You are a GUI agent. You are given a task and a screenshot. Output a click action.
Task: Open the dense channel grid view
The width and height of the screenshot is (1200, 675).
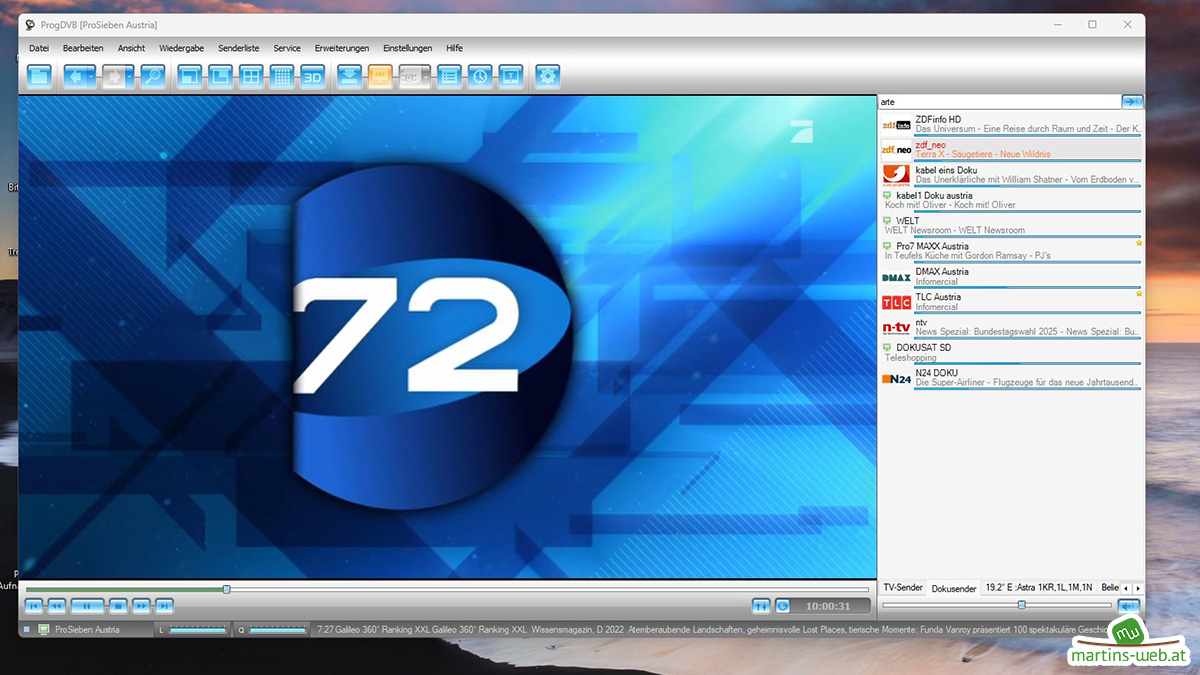[x=282, y=76]
